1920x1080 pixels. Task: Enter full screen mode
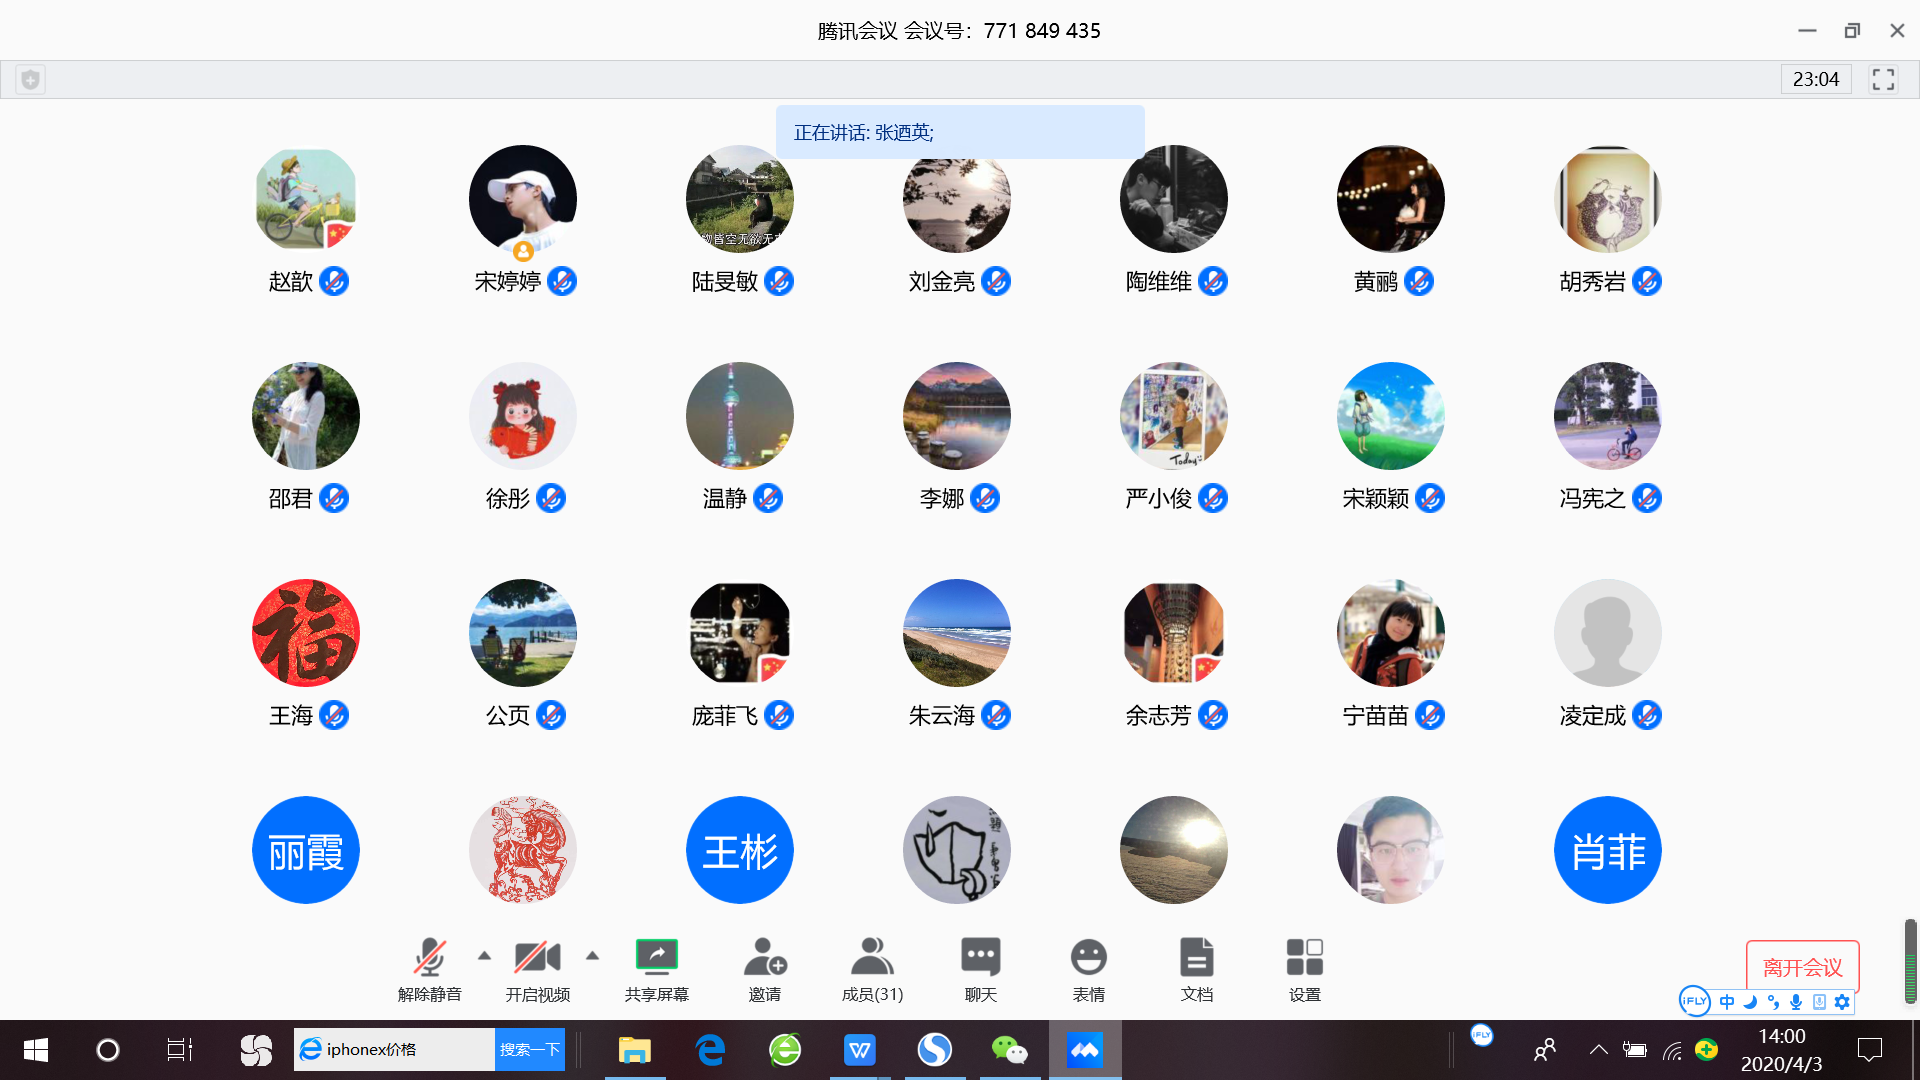1883,79
